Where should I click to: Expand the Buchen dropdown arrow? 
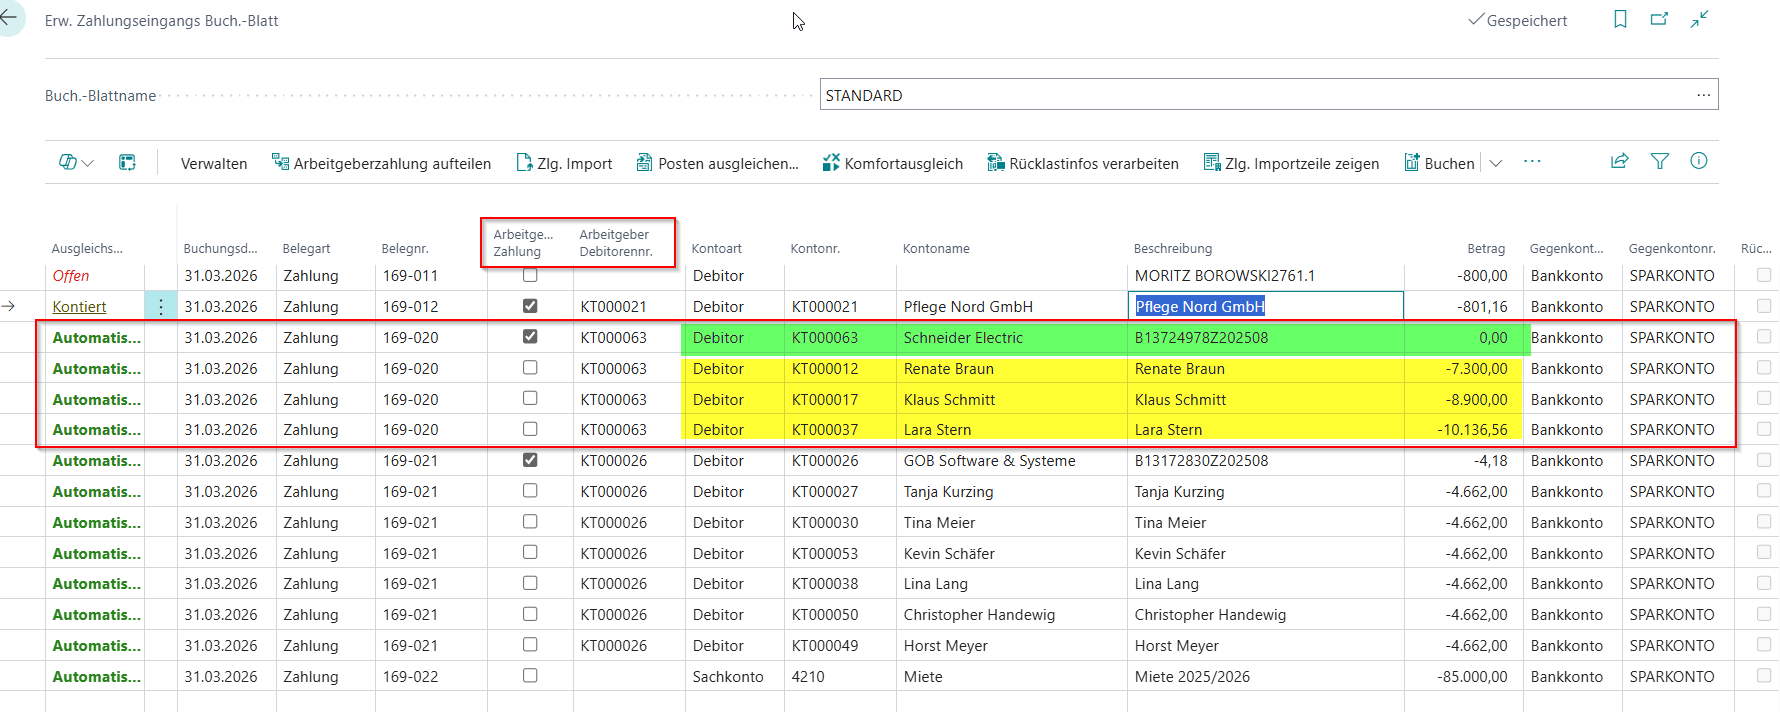coord(1496,163)
